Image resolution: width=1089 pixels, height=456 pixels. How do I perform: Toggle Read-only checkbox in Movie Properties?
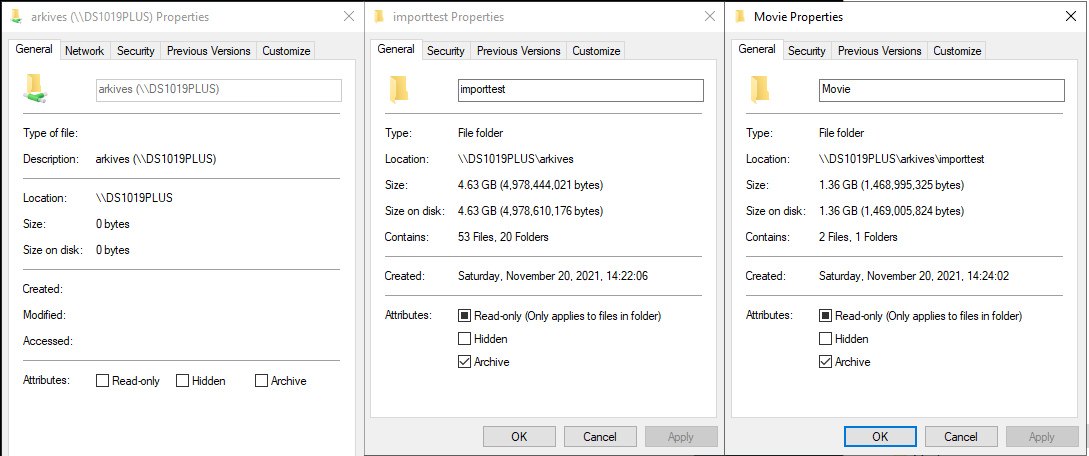point(825,316)
